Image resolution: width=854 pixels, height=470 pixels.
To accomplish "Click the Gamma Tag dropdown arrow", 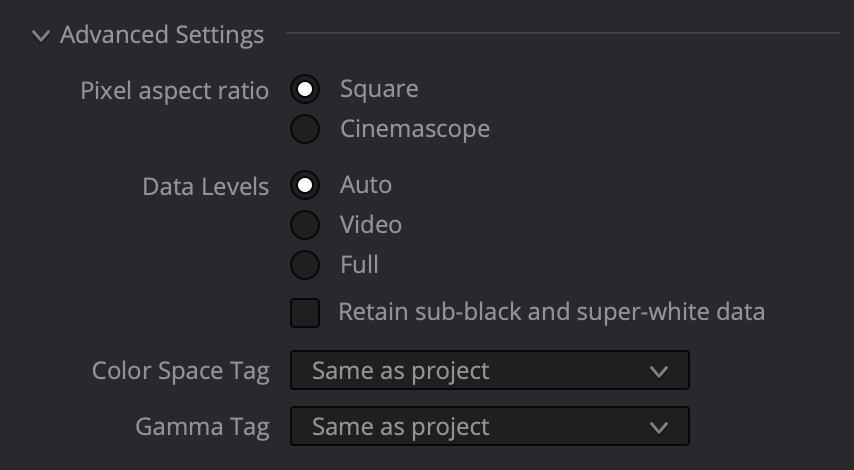I will pos(659,428).
